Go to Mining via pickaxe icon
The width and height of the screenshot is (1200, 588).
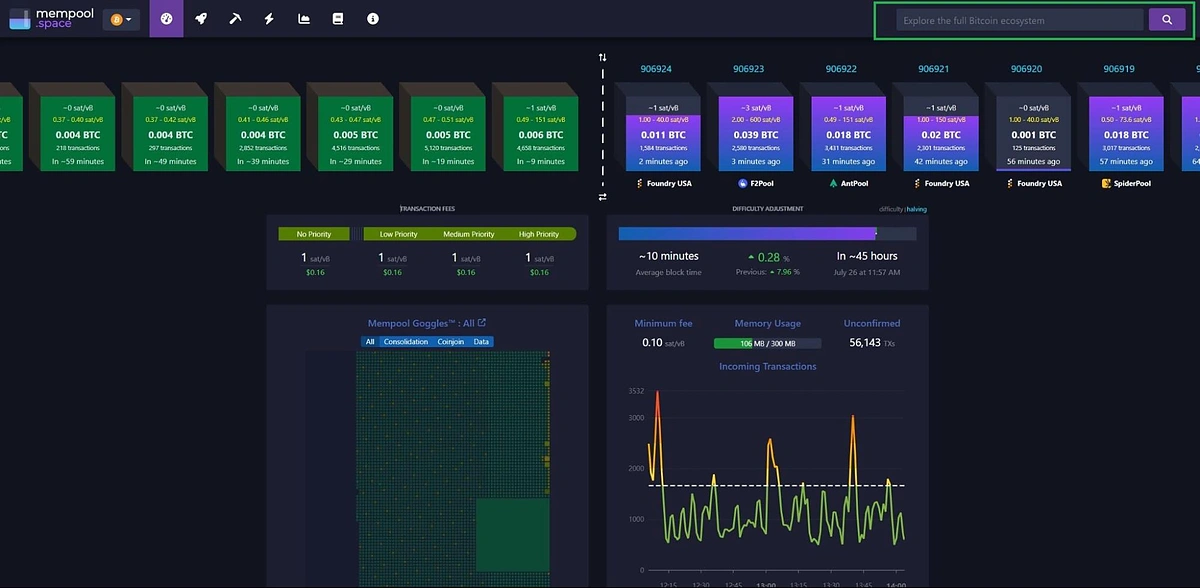click(235, 19)
